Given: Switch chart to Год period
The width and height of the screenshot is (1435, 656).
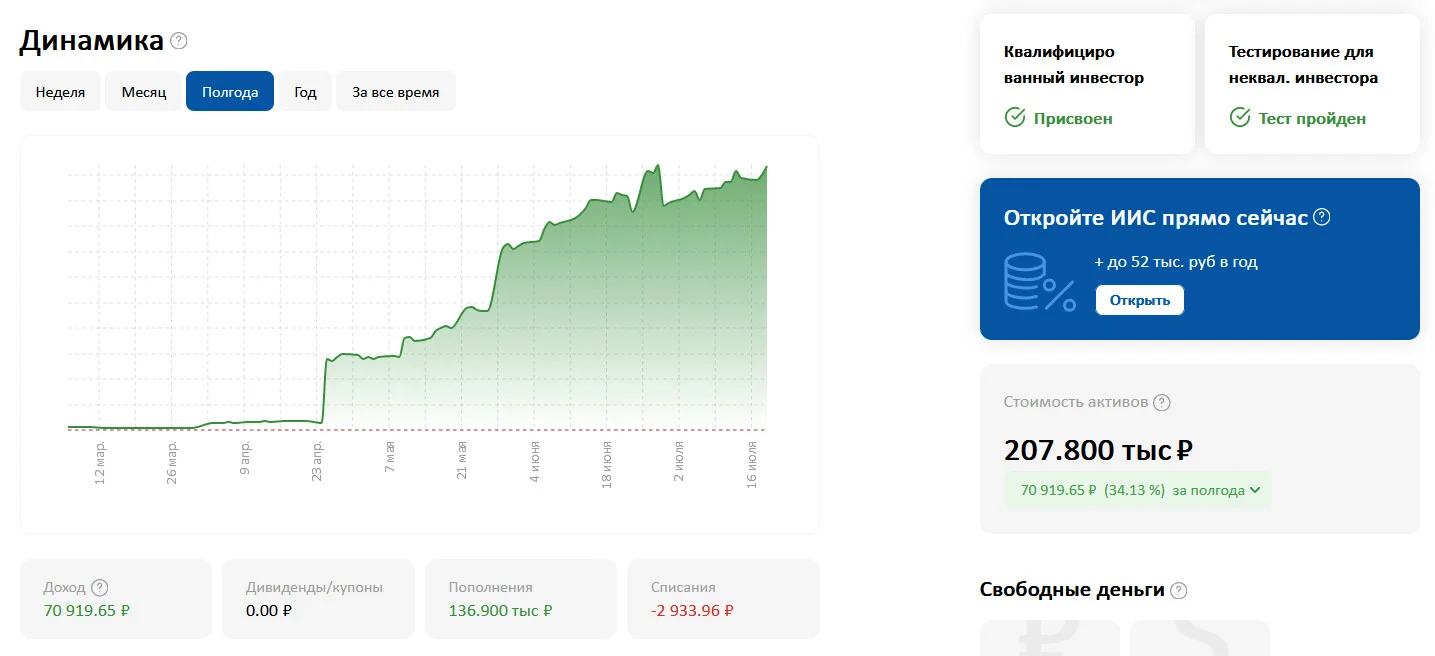Looking at the screenshot, I should coord(305,92).
